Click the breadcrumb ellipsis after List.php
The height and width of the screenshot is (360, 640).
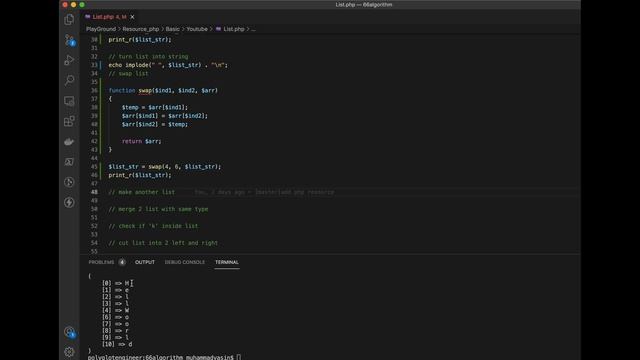coord(253,29)
